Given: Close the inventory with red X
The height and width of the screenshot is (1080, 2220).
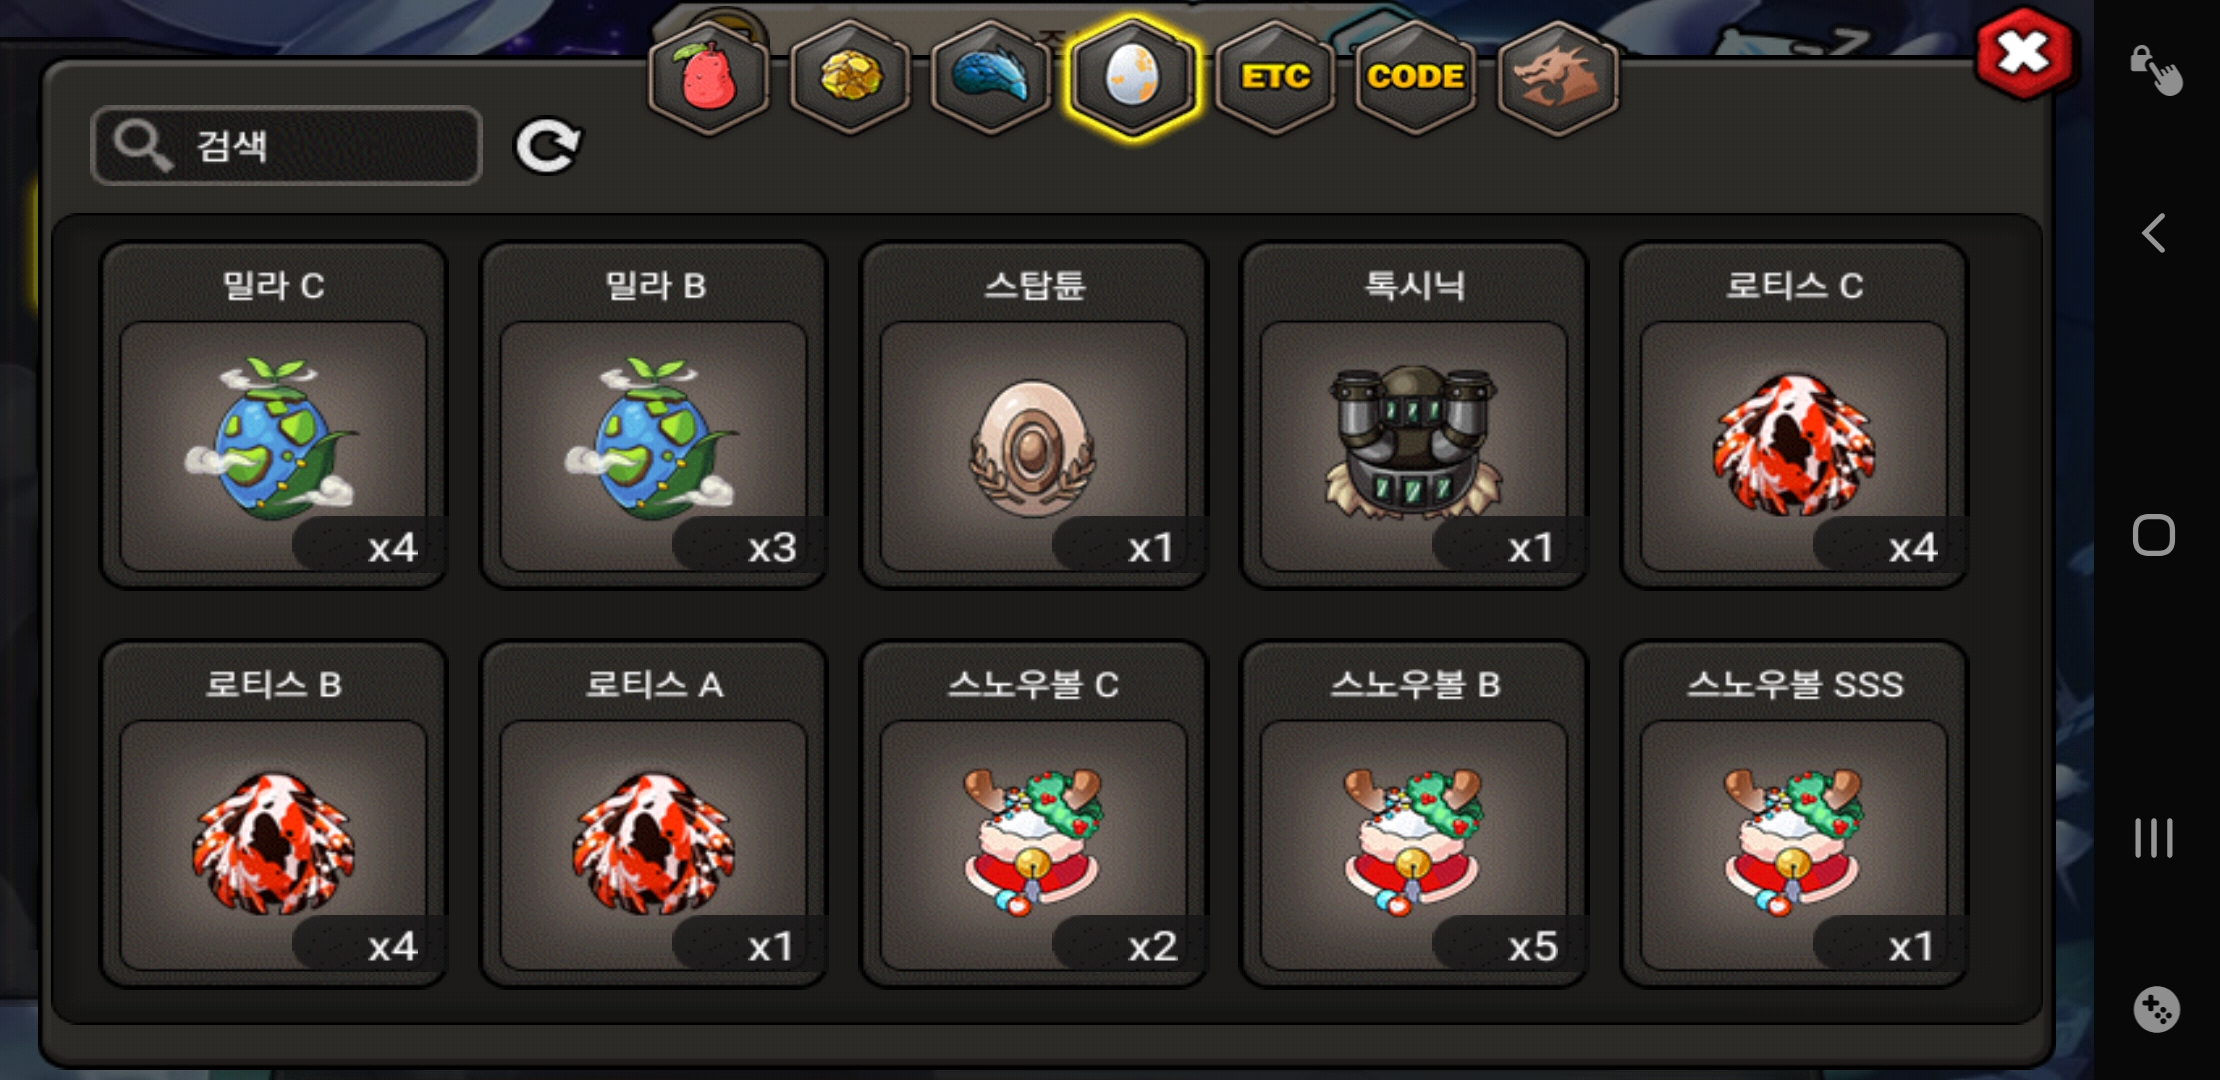Looking at the screenshot, I should (2024, 53).
